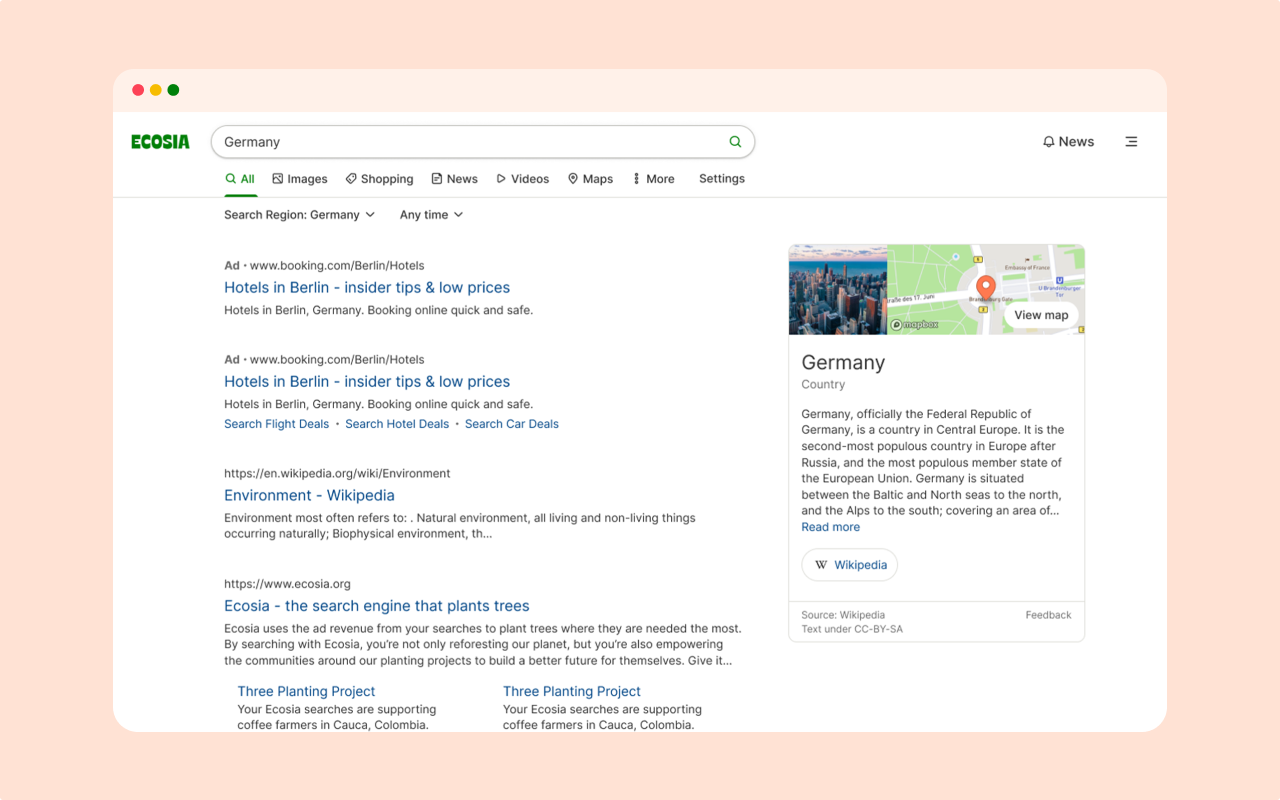Viewport: 1280px width, 800px height.
Task: Open the Videos tab
Action: coord(522,179)
